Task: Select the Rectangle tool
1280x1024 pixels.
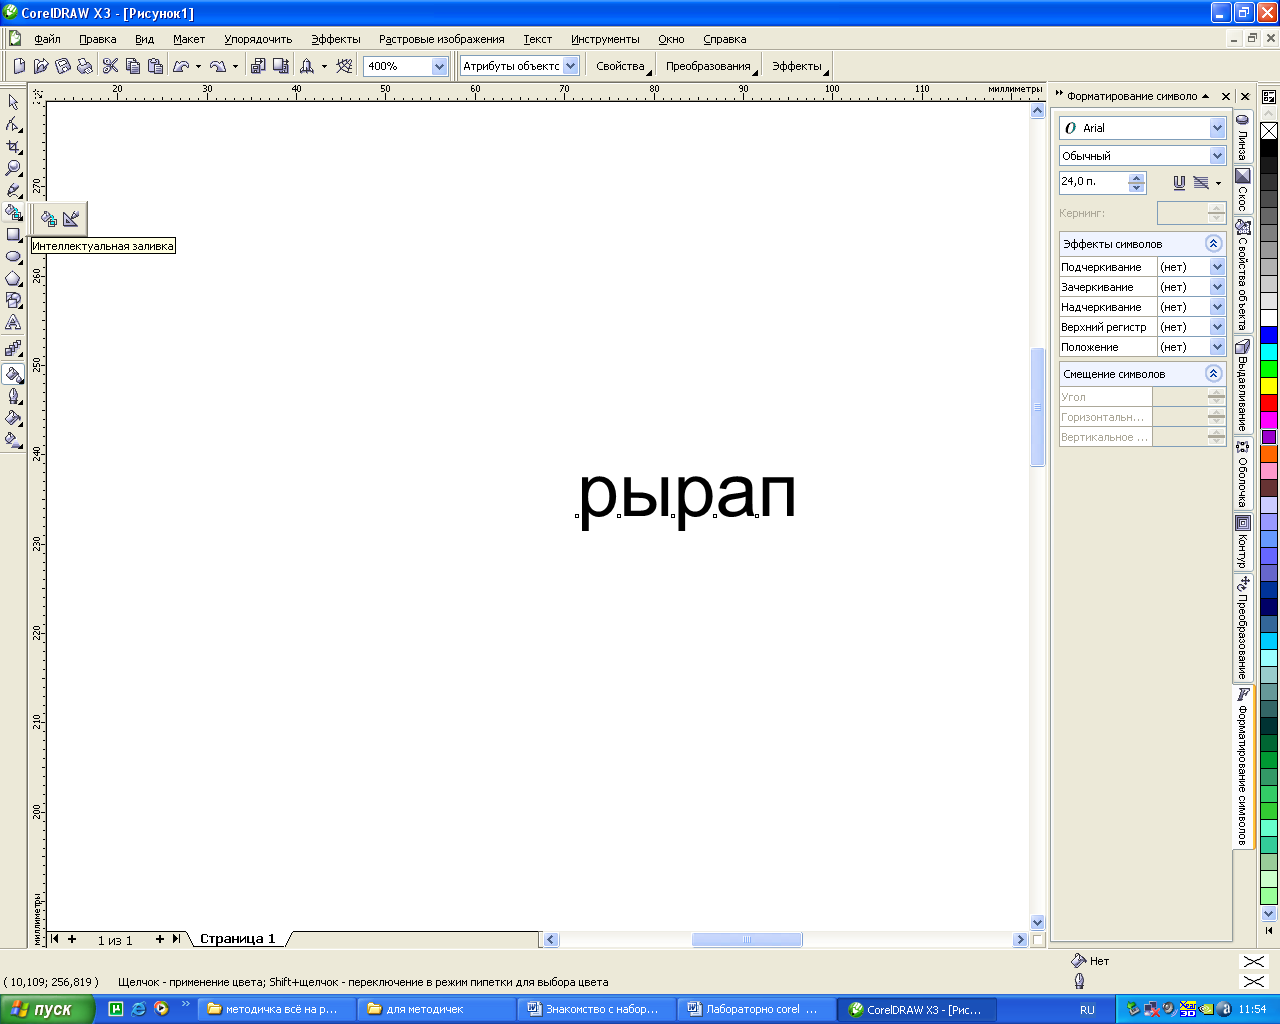Action: click(x=13, y=235)
